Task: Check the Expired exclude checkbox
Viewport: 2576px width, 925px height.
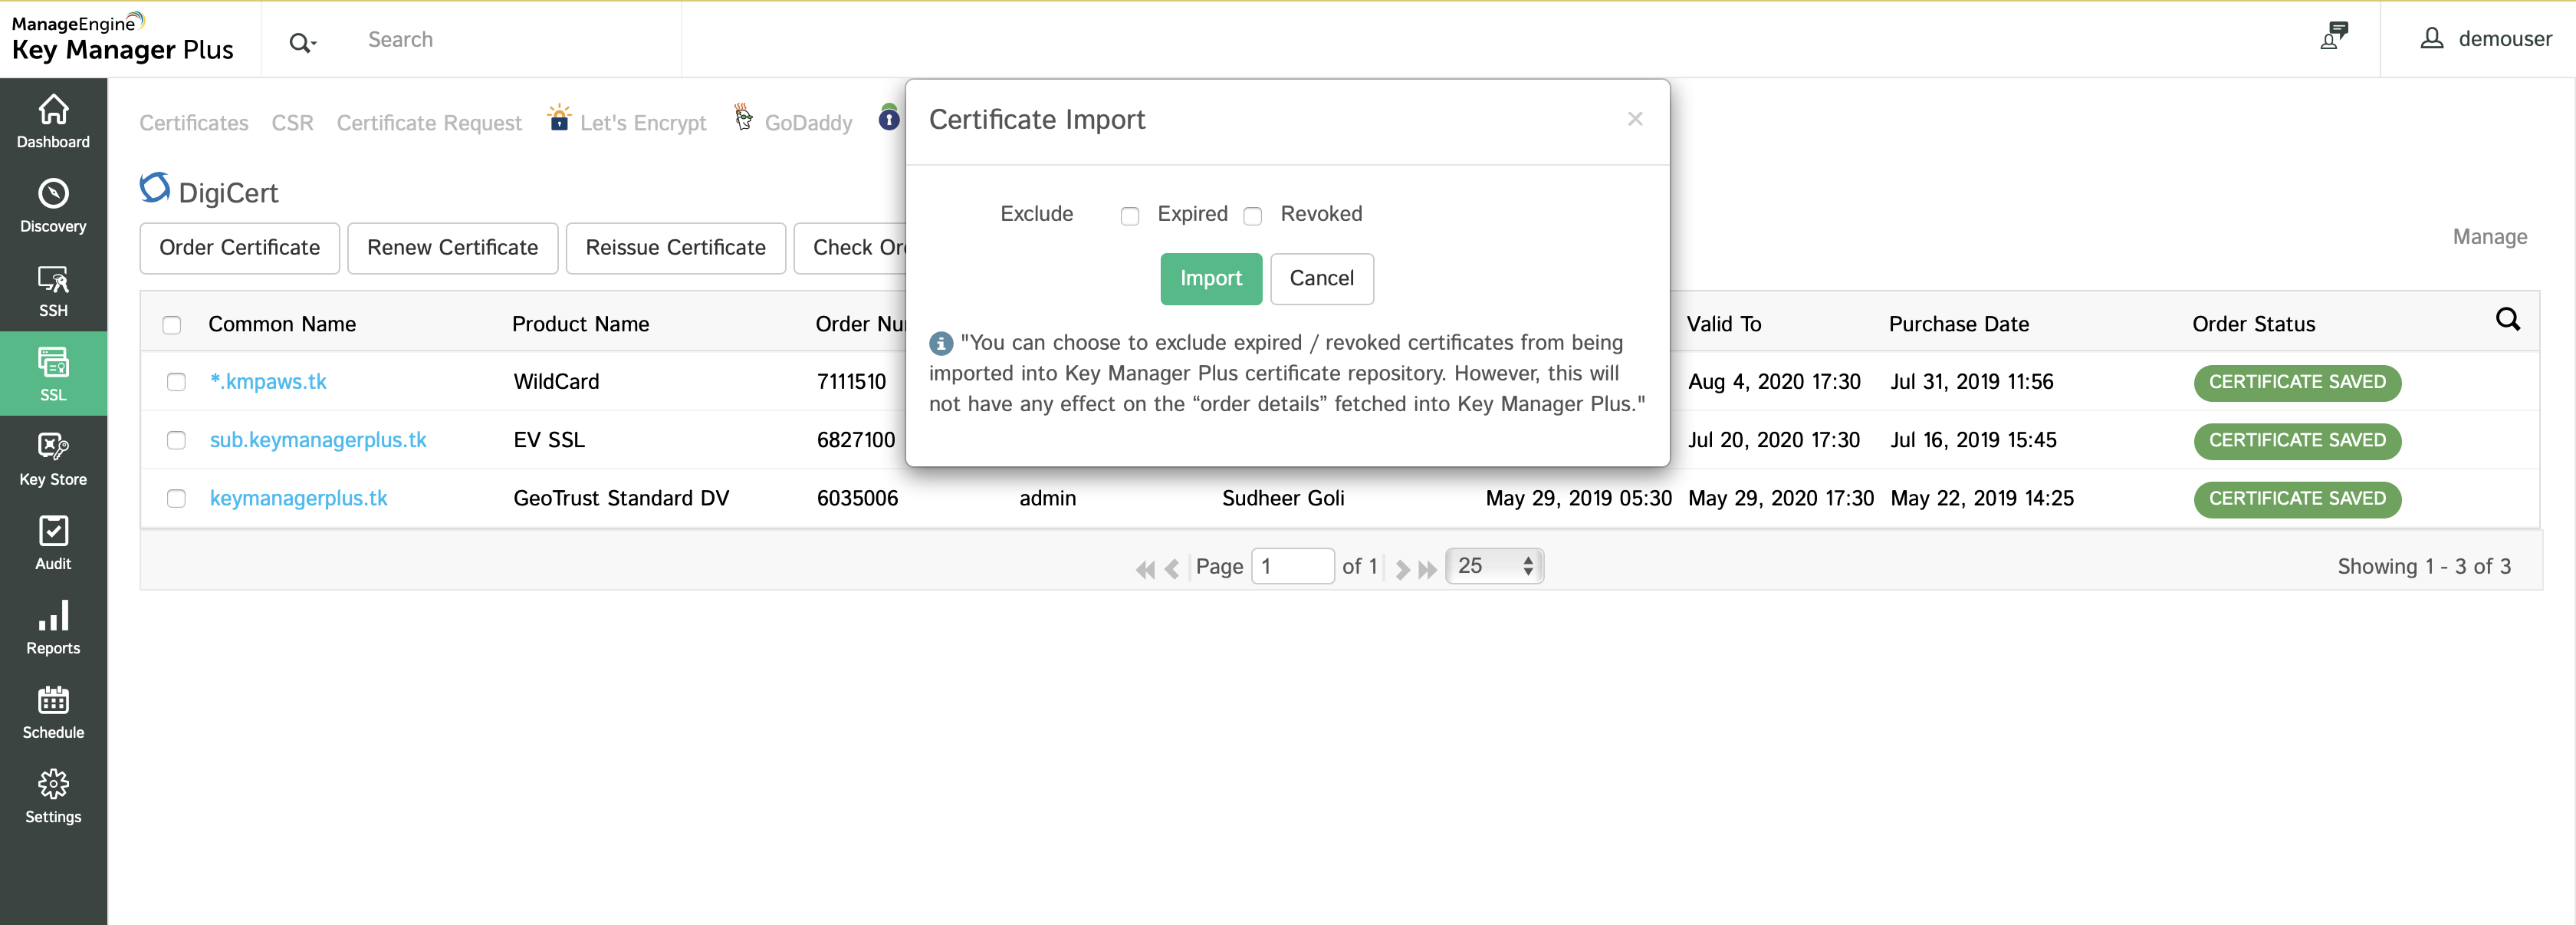Action: coord(1130,216)
